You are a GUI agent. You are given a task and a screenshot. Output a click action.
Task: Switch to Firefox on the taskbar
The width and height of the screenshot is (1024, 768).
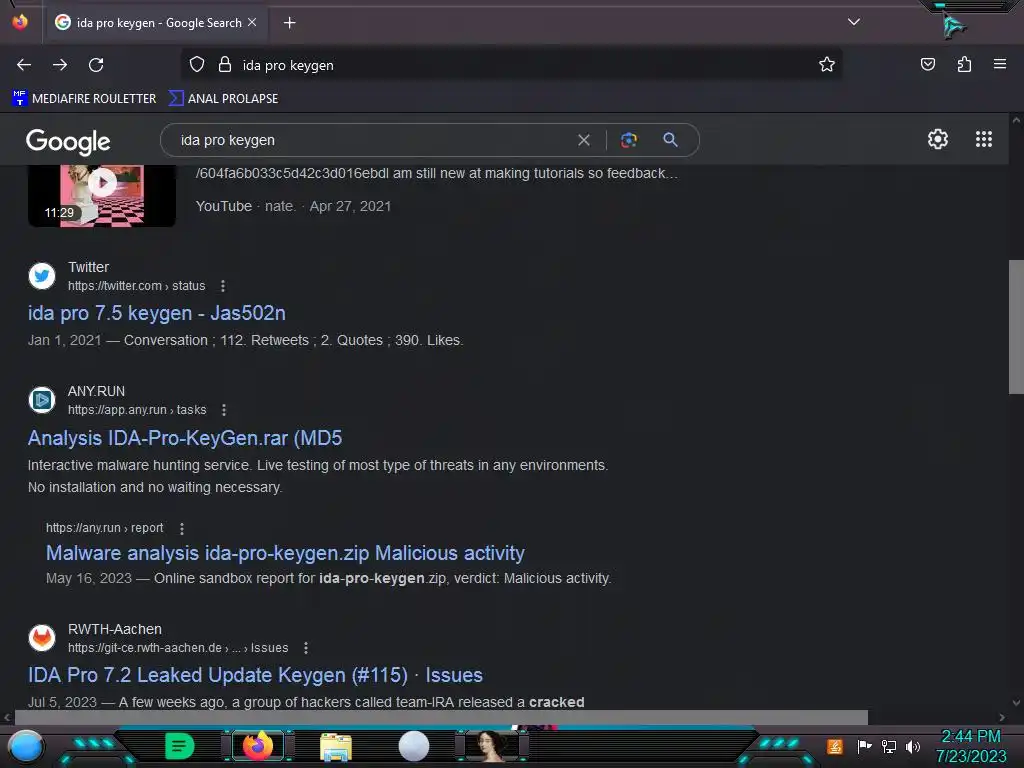coord(258,746)
